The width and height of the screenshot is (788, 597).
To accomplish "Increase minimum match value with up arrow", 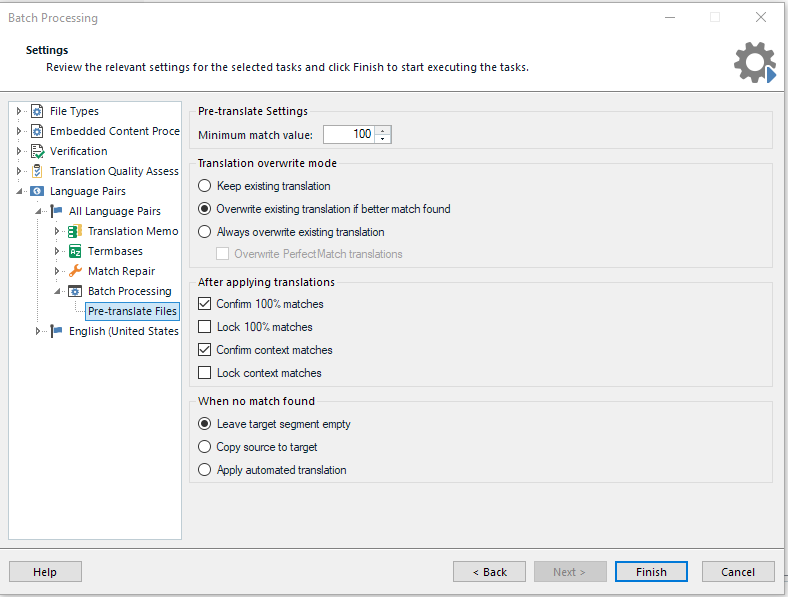I will [x=383, y=130].
